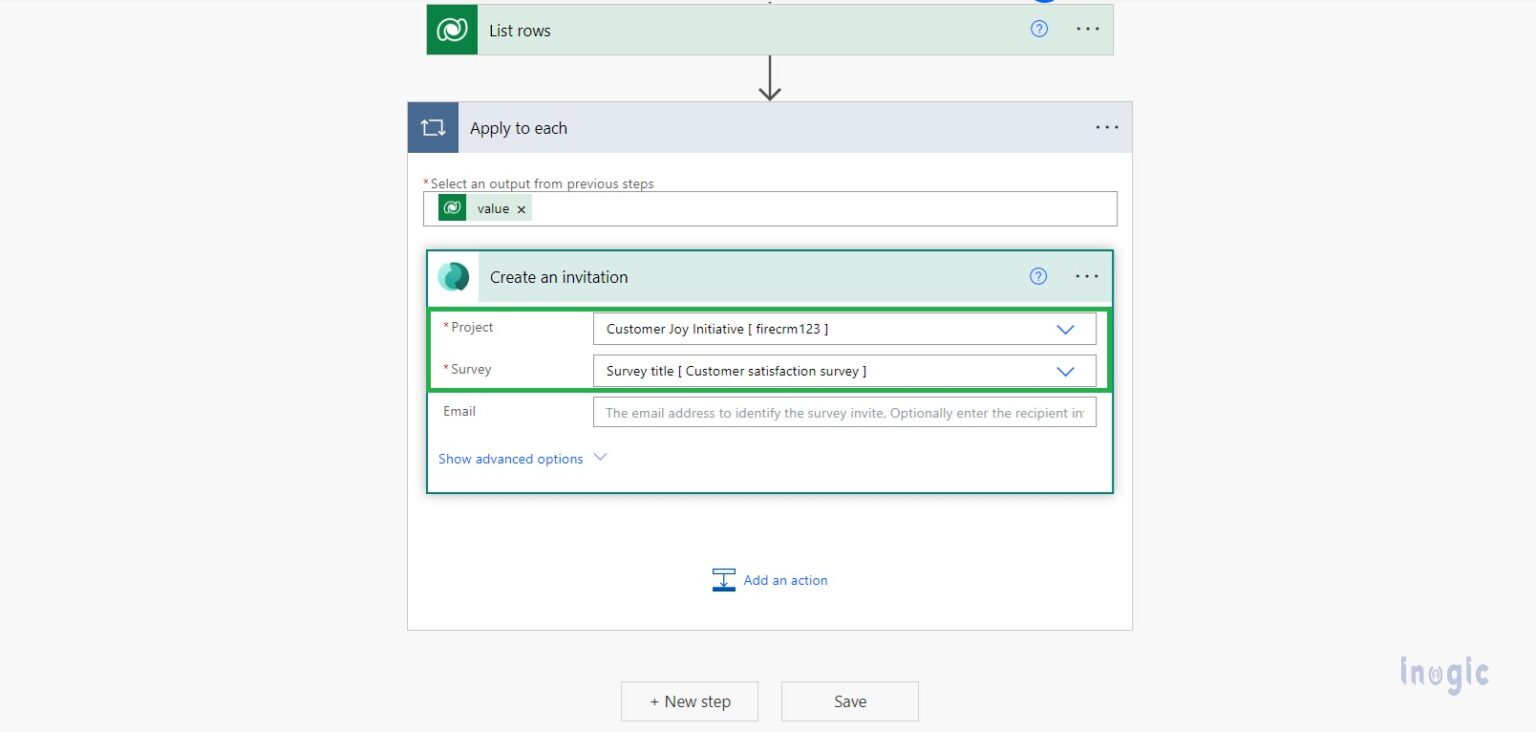Click the Email input field
The image size is (1536, 732).
pos(844,412)
